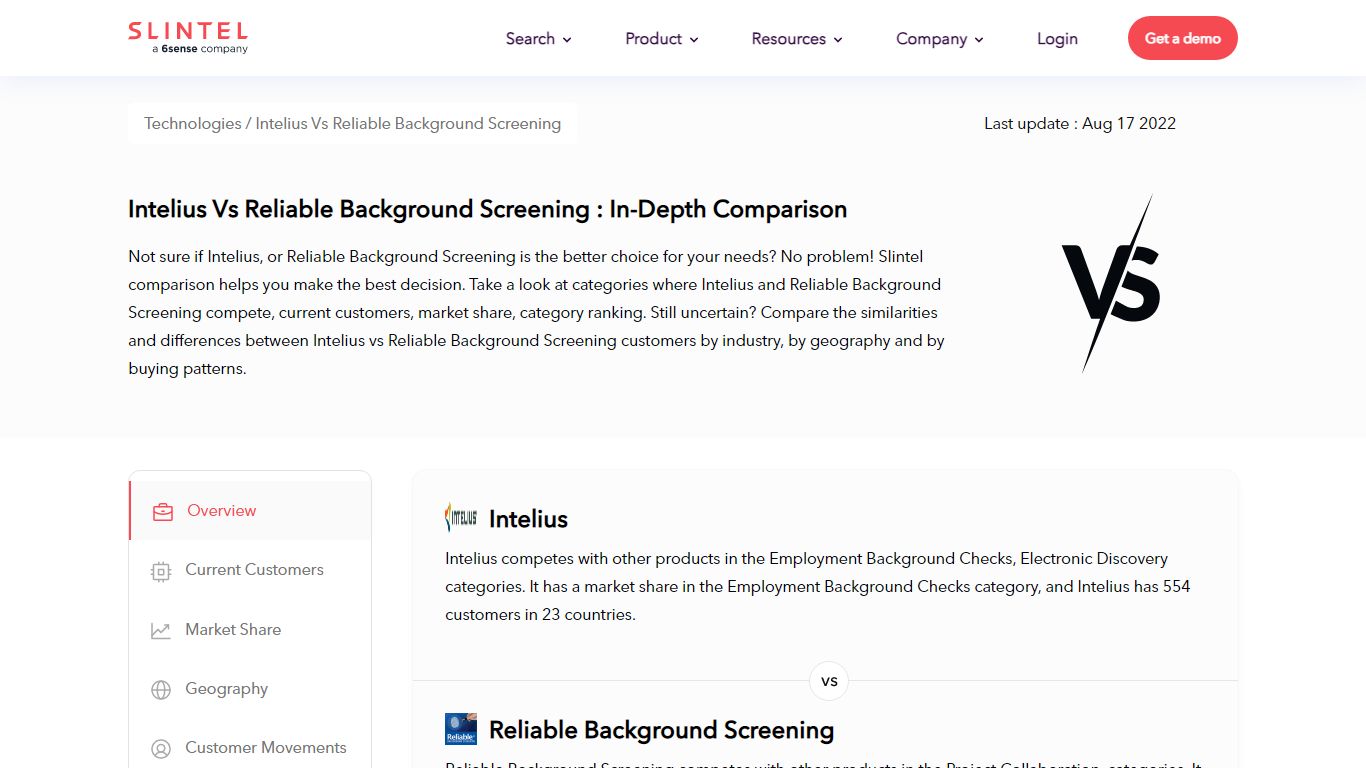Click the Intelius logo thumbnail
The width and height of the screenshot is (1366, 768).
[461, 518]
